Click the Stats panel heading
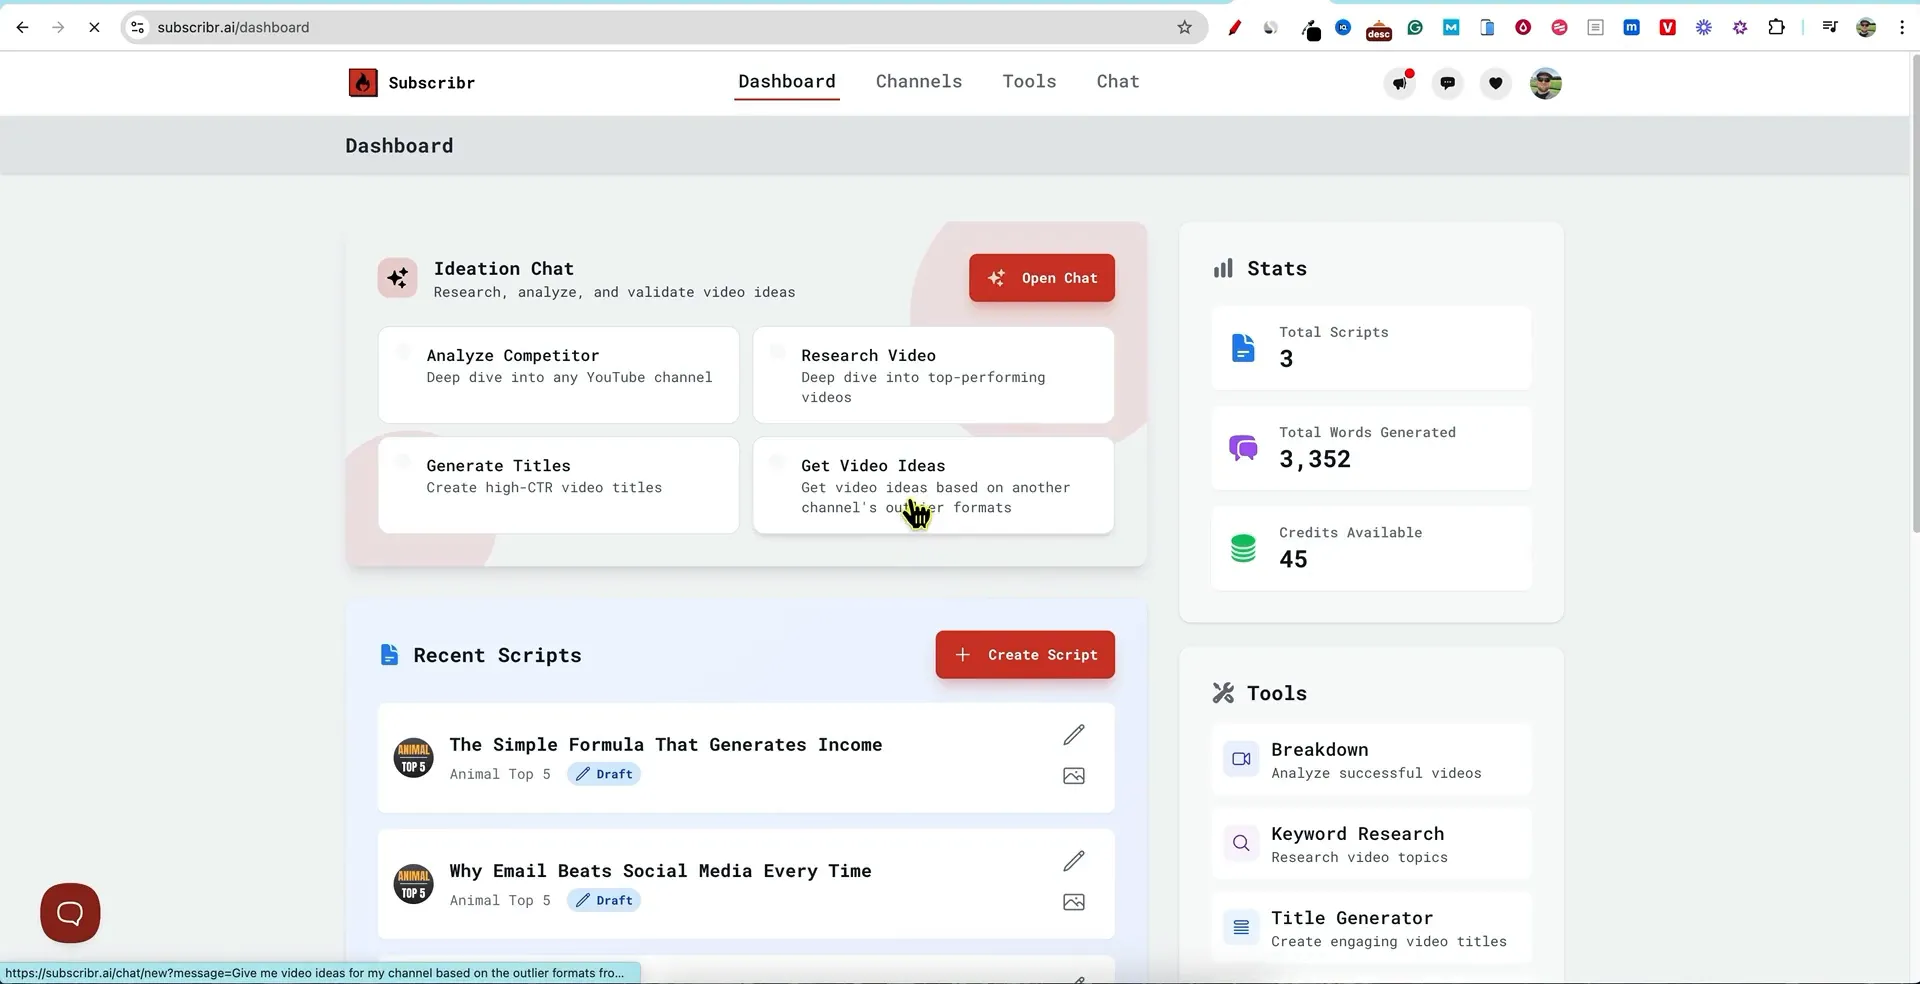Viewport: 1920px width, 984px height. point(1277,268)
